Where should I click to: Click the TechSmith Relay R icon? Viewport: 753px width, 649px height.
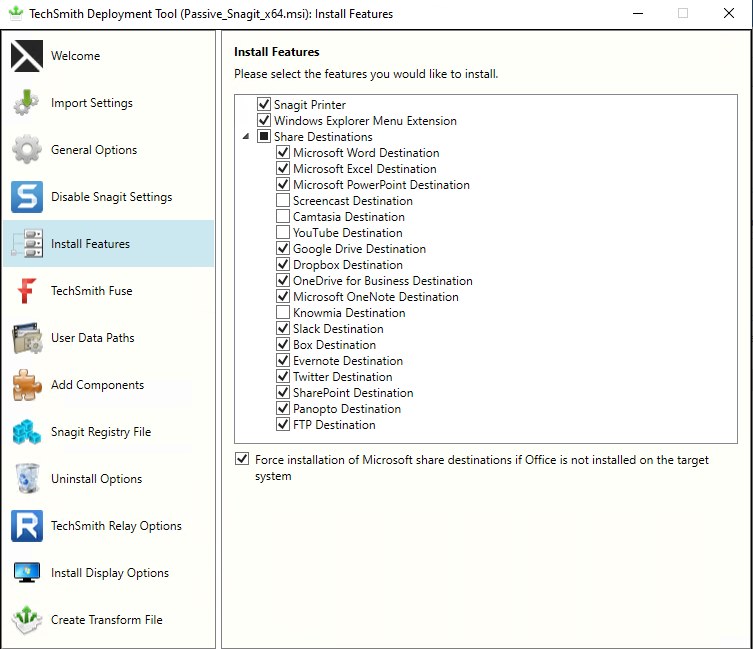26,526
